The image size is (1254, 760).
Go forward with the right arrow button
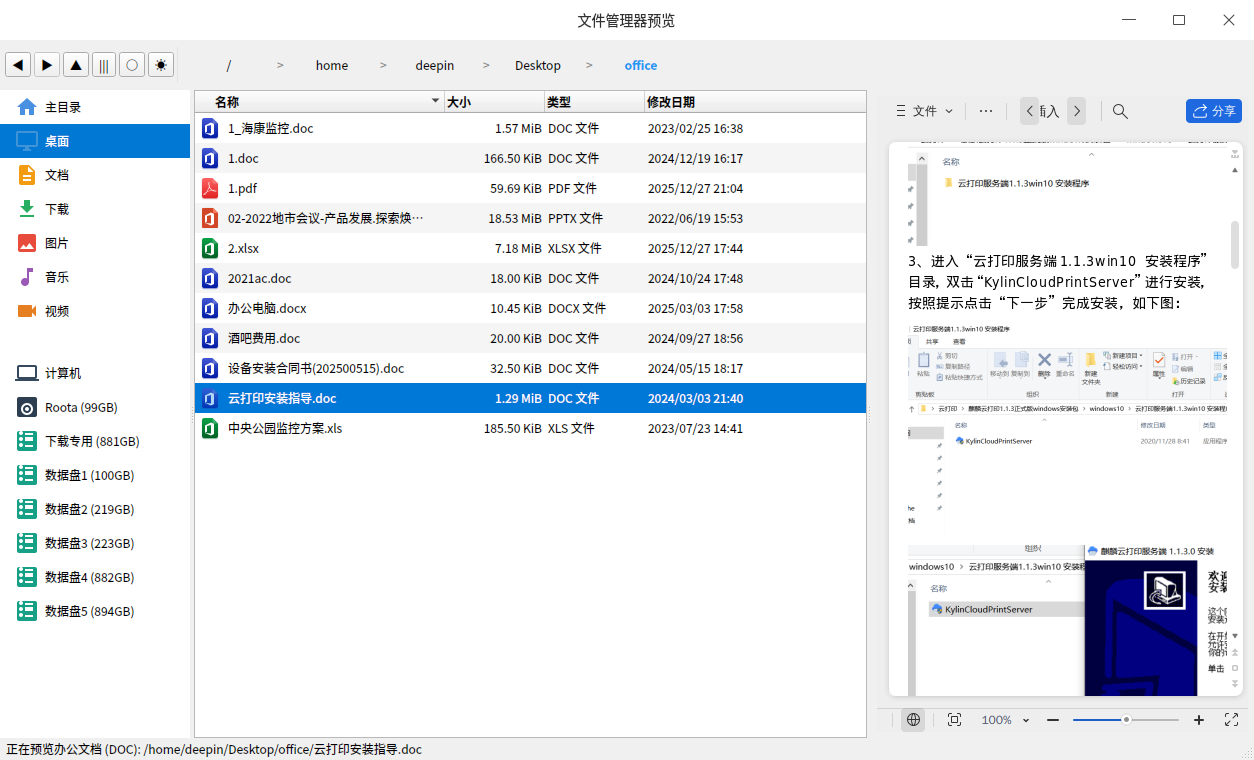(47, 65)
